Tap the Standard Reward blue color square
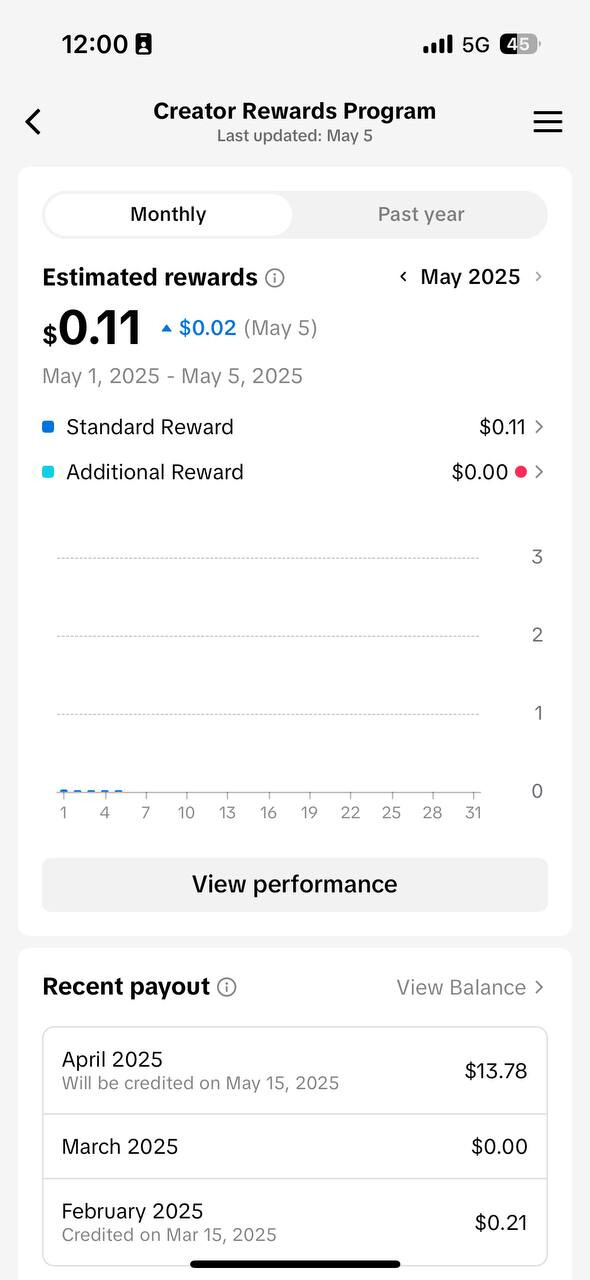 tap(48, 427)
